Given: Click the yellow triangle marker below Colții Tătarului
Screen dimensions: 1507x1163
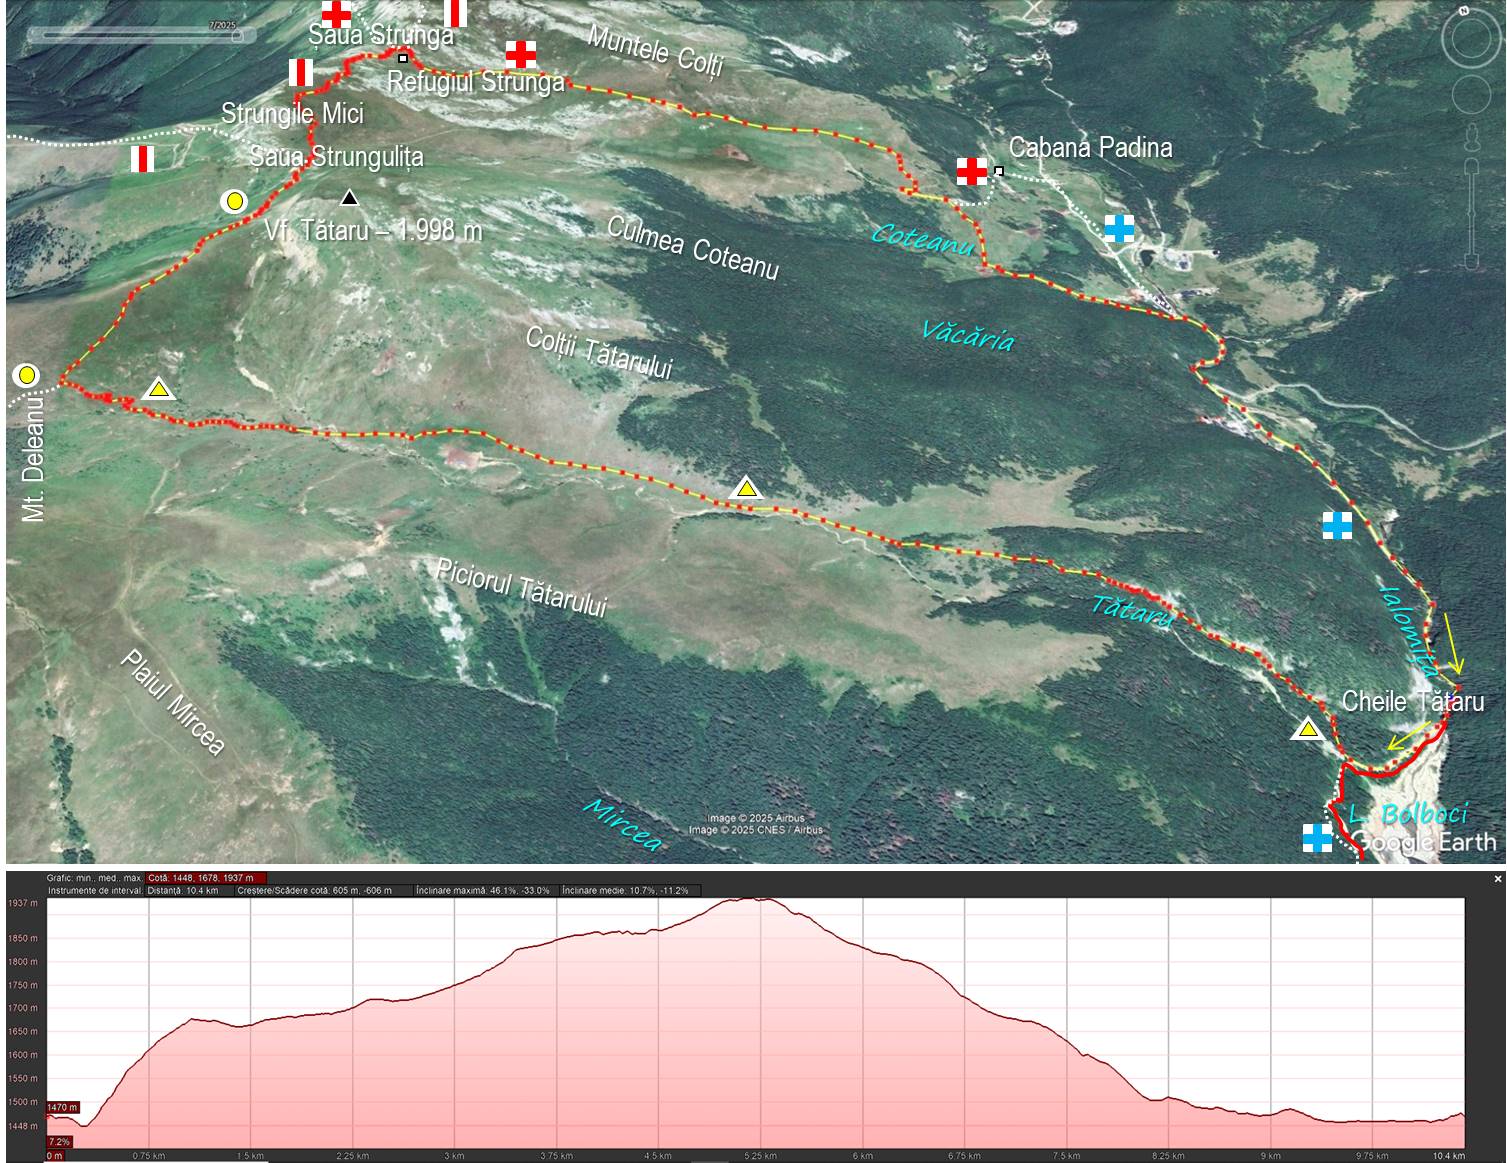Looking at the screenshot, I should pos(746,488).
